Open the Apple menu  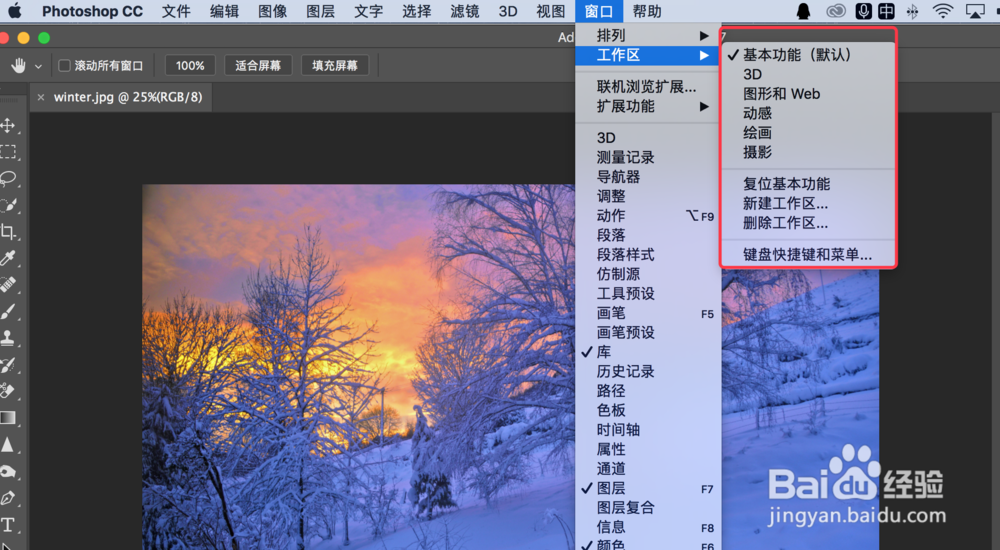coord(14,11)
